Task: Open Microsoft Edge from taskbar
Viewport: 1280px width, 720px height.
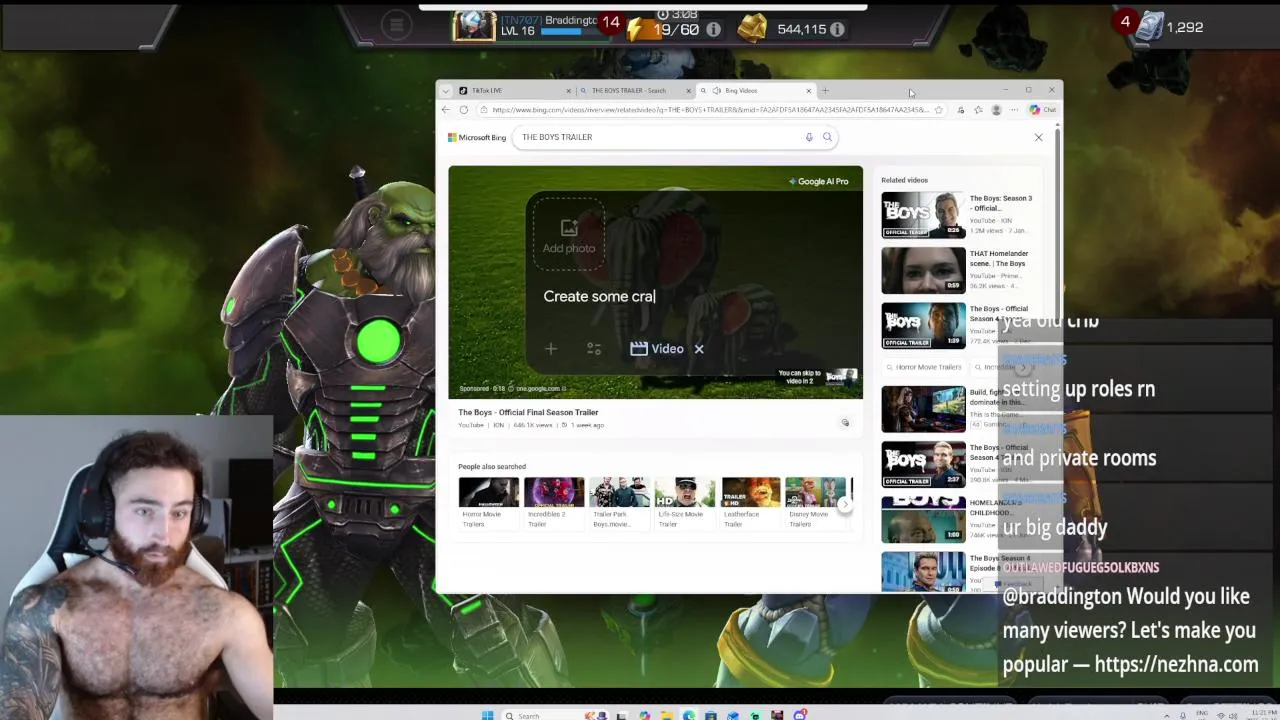Action: pos(688,715)
